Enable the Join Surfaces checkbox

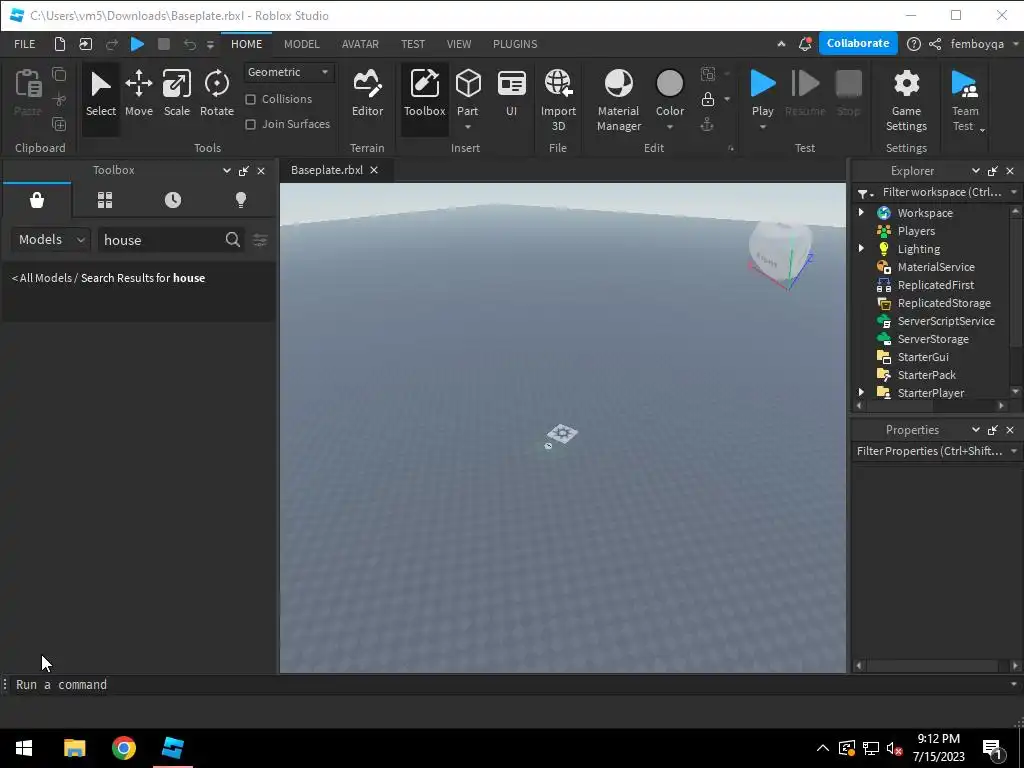[250, 124]
